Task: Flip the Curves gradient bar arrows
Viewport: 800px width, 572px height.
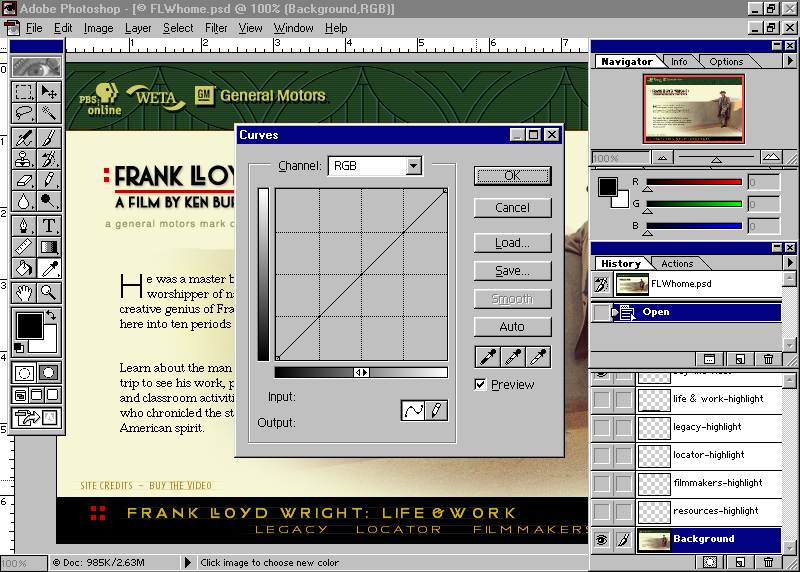Action: point(361,372)
